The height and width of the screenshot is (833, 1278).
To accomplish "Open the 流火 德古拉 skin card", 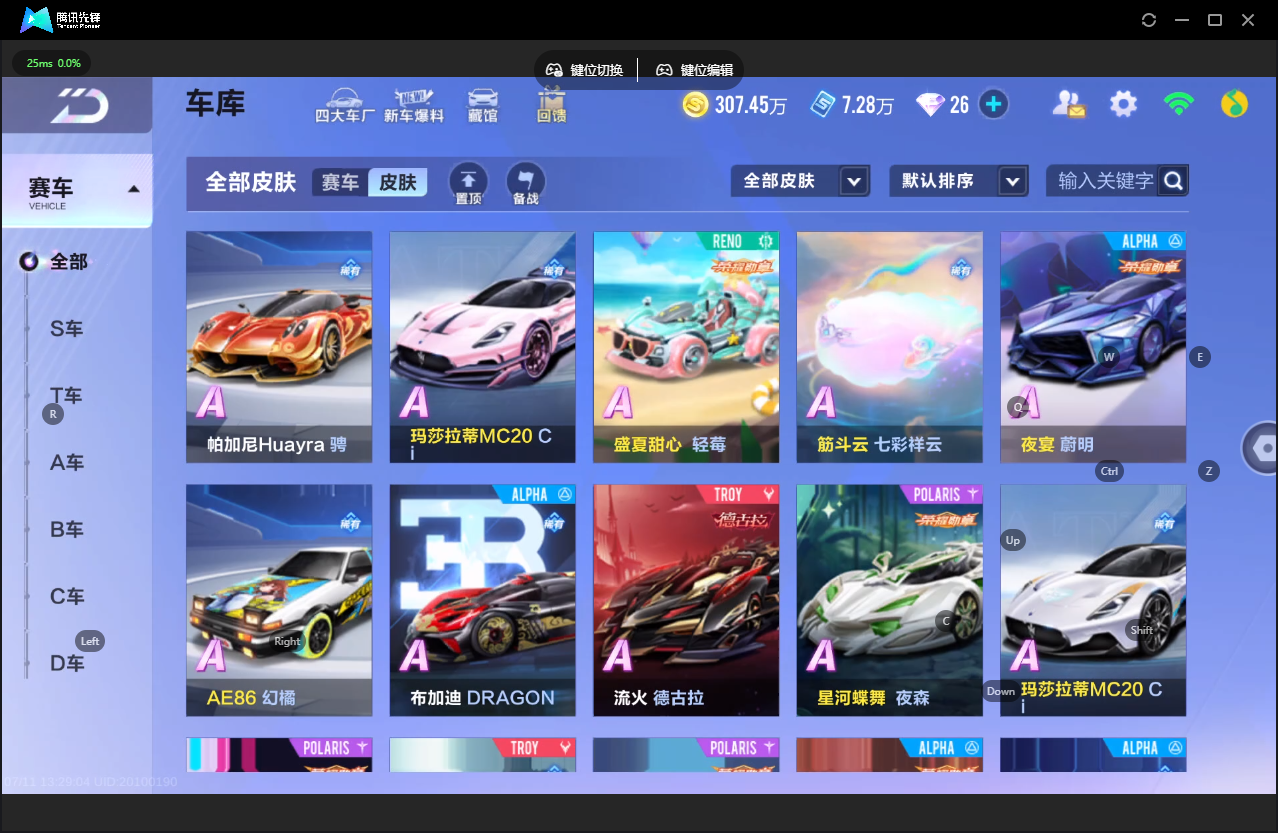I will click(x=686, y=600).
